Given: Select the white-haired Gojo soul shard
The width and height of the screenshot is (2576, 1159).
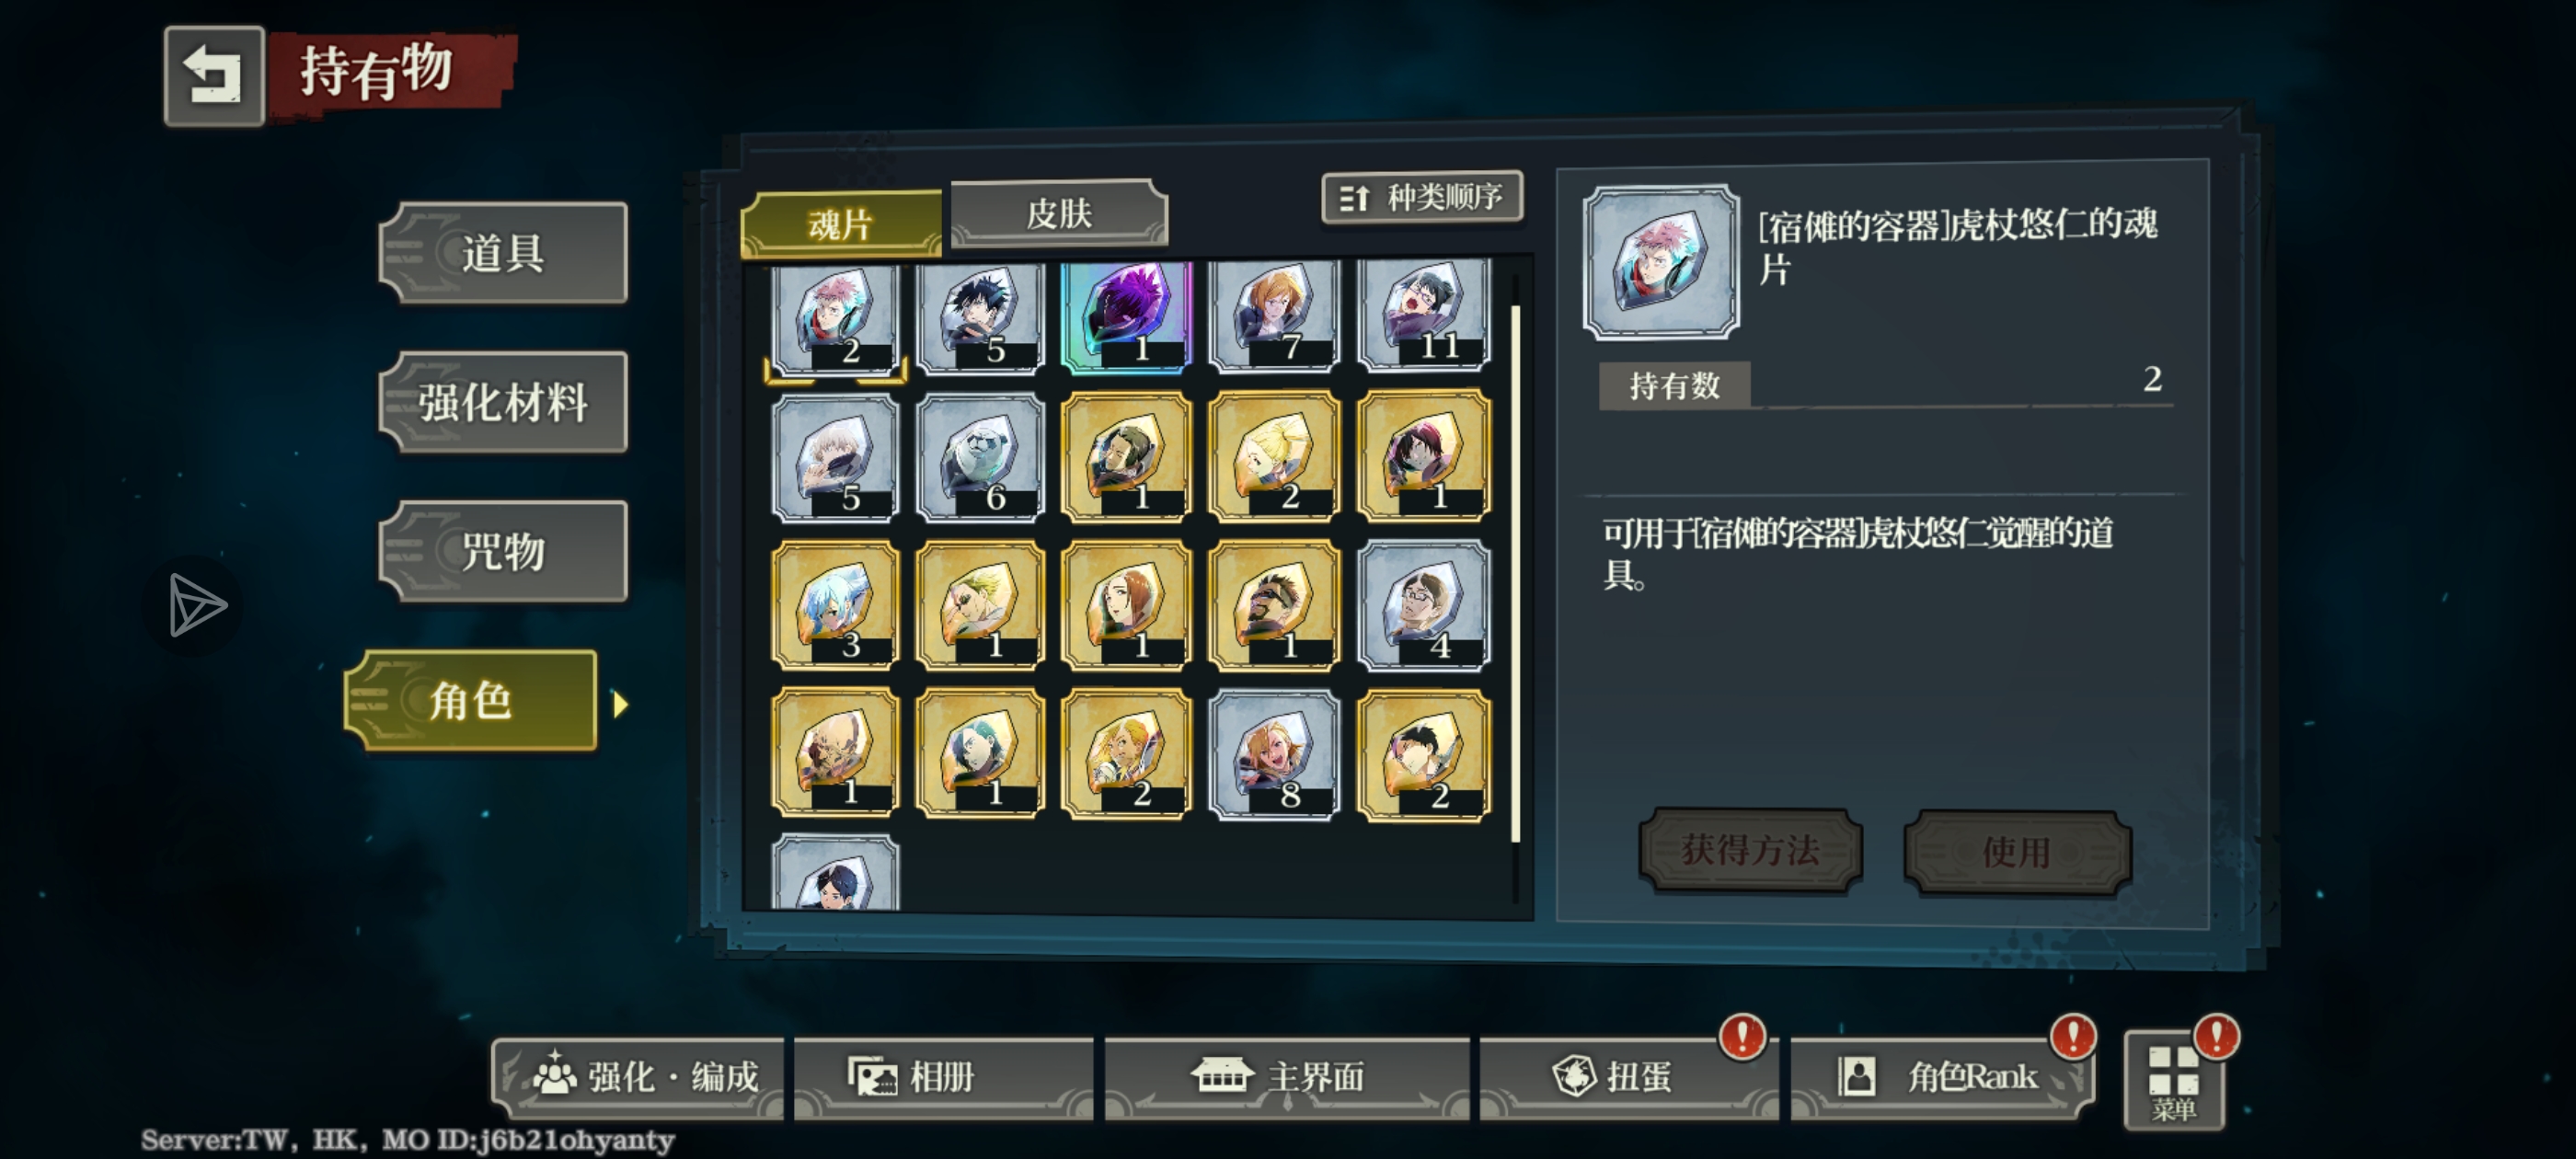Looking at the screenshot, I should 835,458.
